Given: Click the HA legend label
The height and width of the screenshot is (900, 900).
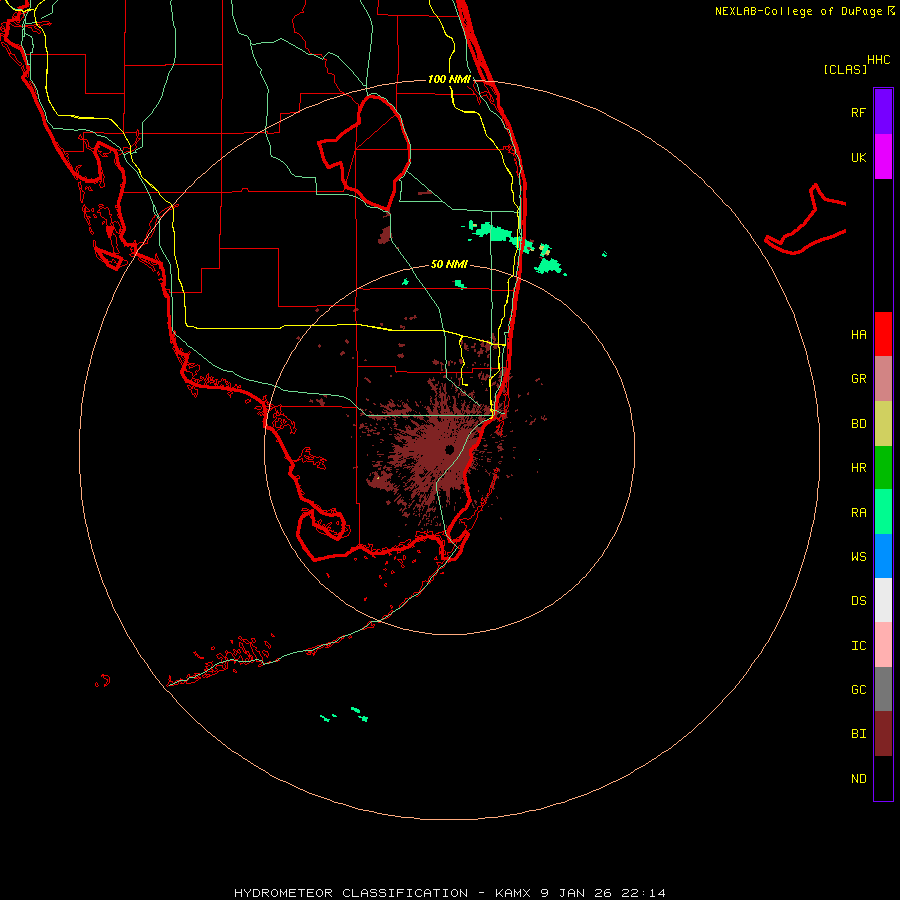Looking at the screenshot, I should pos(858,334).
